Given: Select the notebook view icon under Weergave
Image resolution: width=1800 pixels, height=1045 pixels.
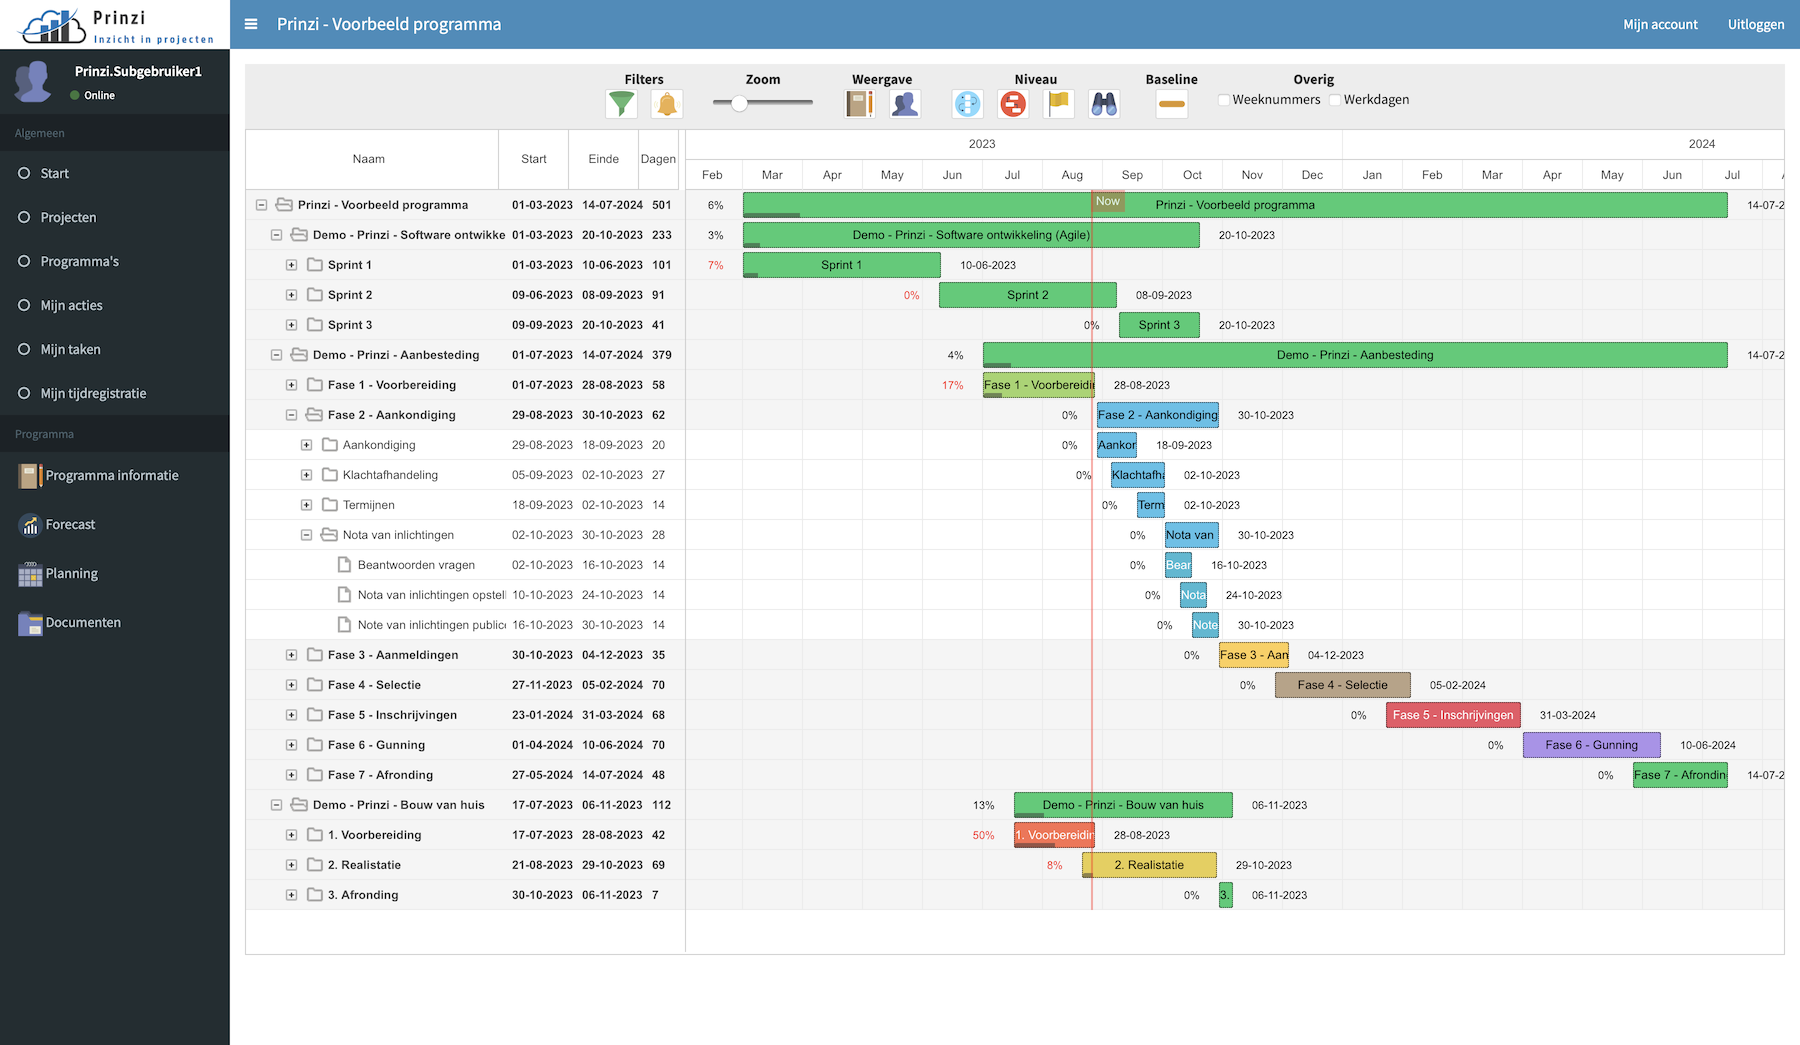Looking at the screenshot, I should [859, 103].
